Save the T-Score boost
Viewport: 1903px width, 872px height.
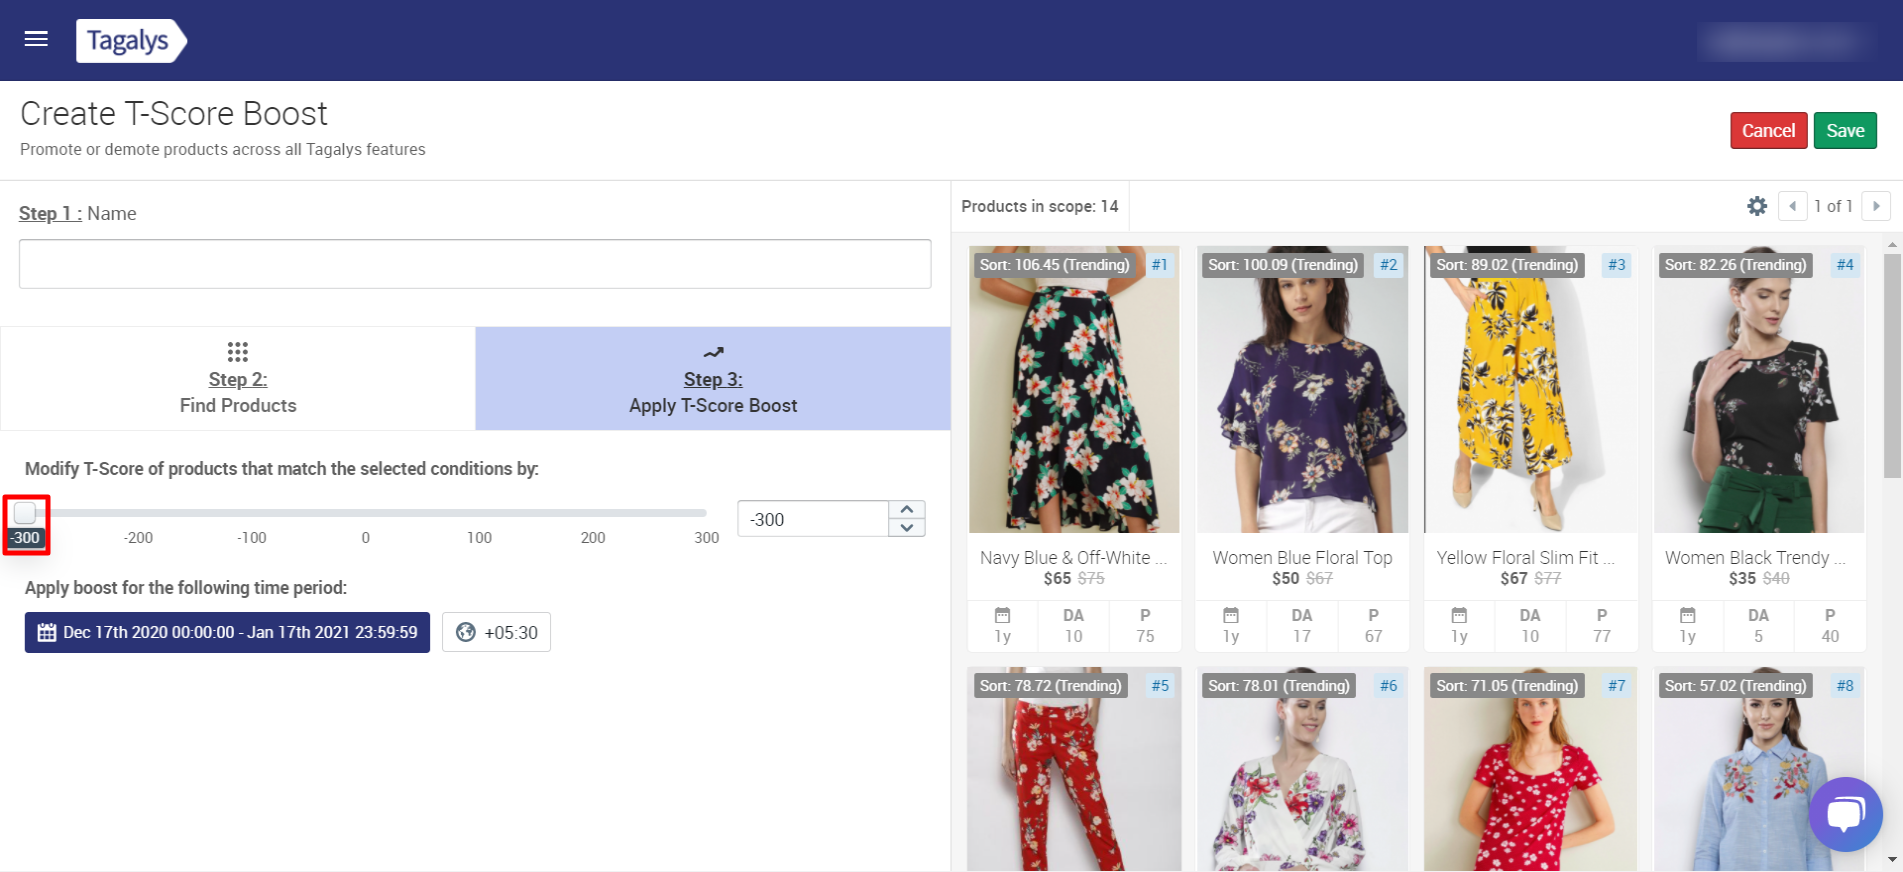[x=1845, y=131]
